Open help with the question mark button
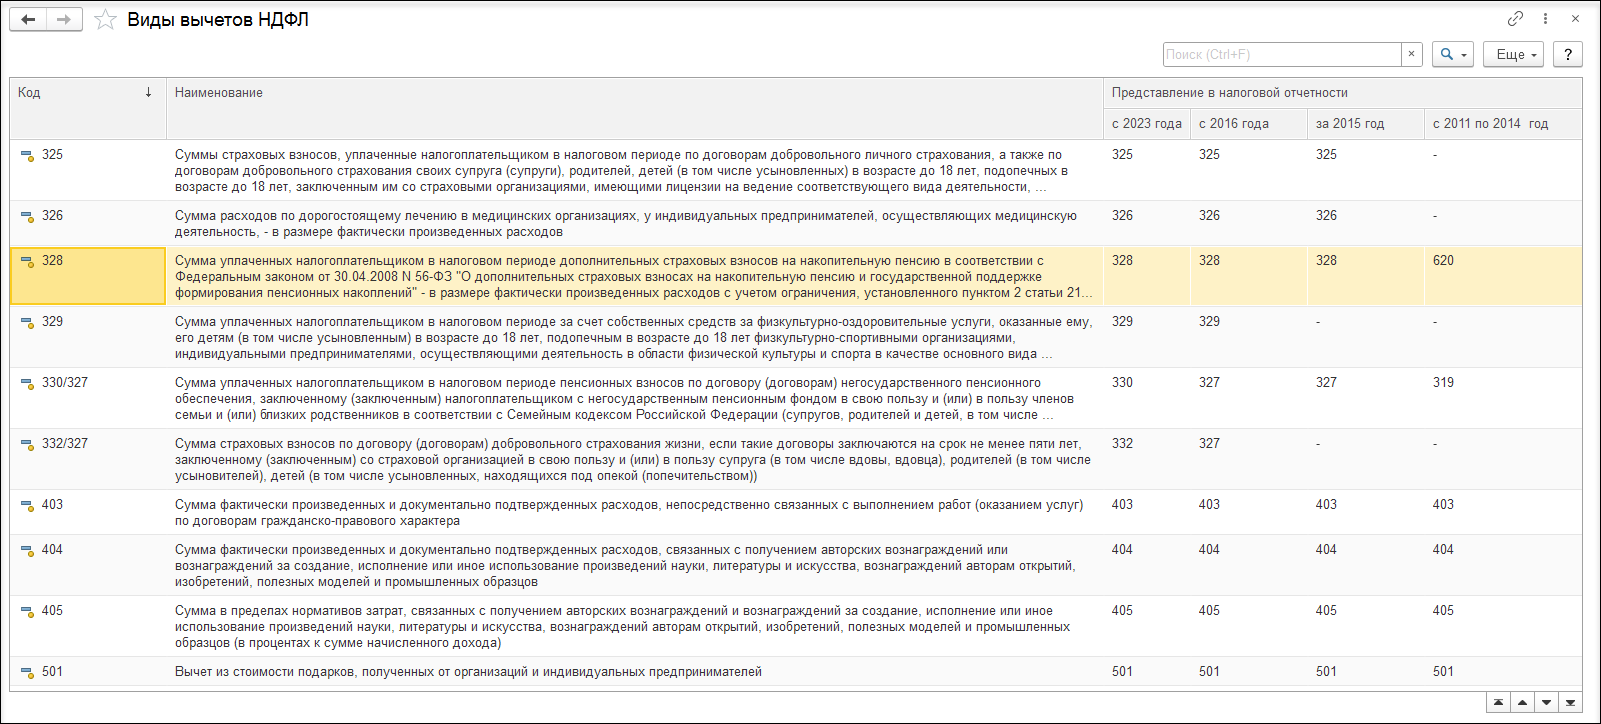Screen dimensions: 1601x724 1568,54
